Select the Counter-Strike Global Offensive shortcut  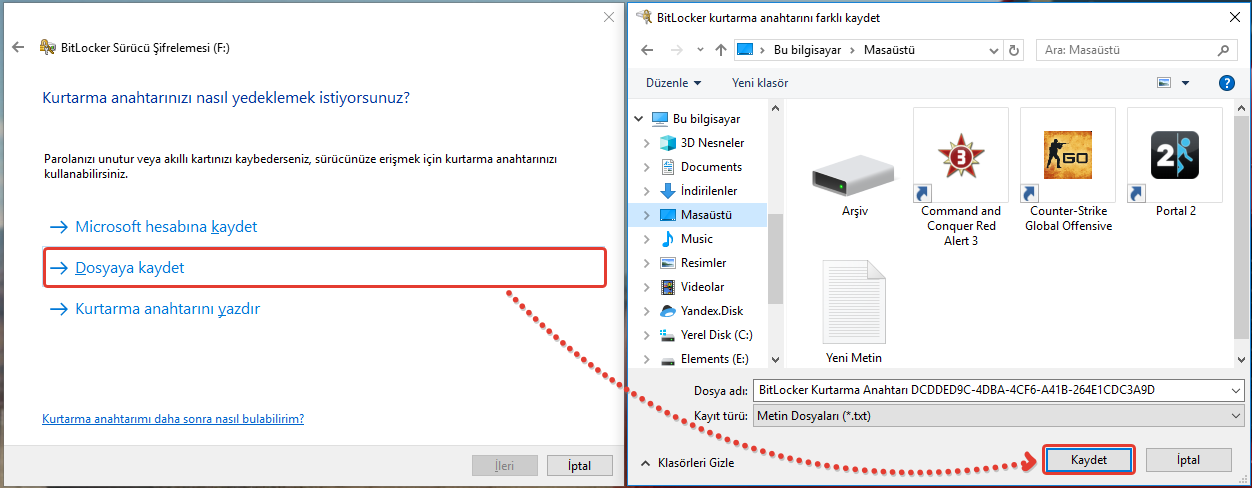[x=1067, y=155]
